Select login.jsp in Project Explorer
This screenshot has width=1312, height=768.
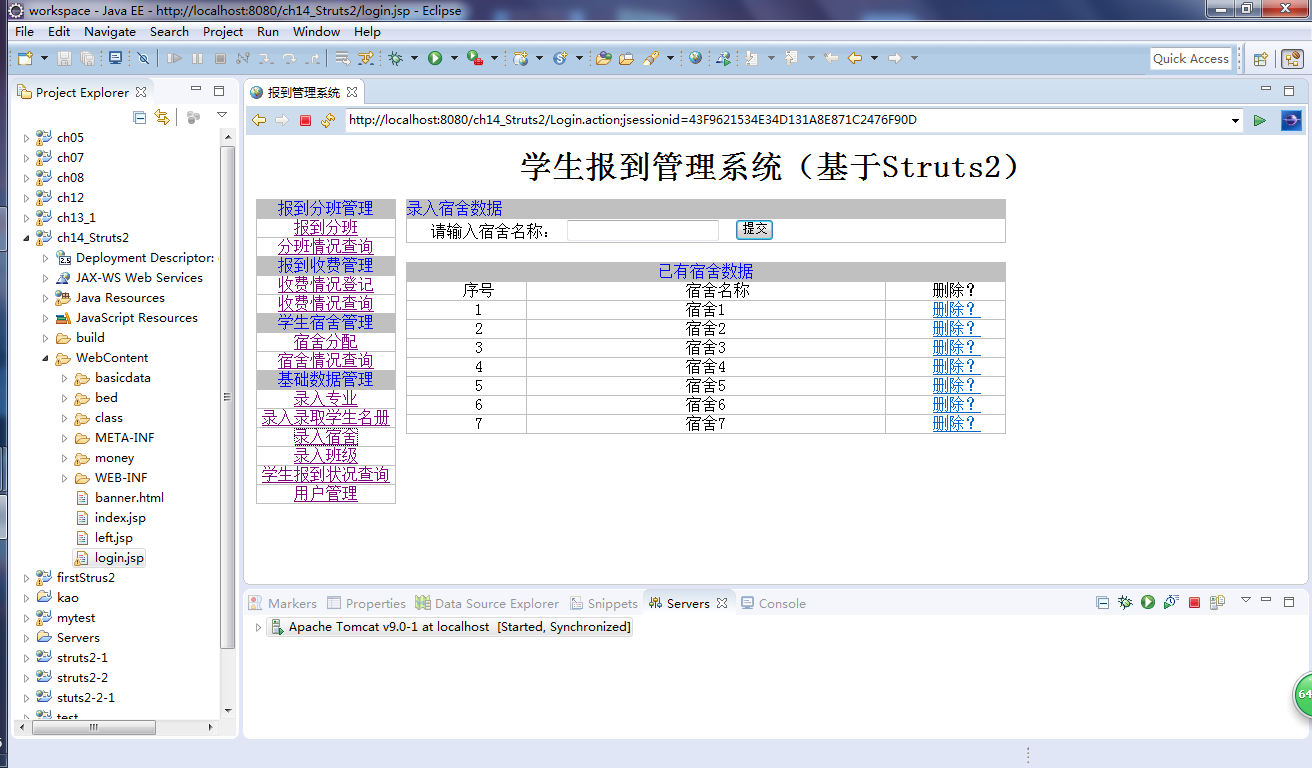click(119, 558)
